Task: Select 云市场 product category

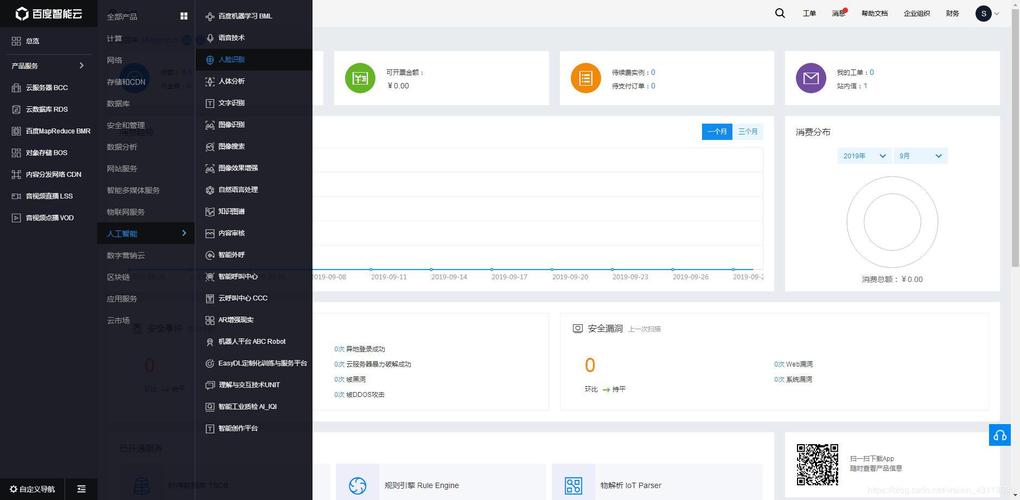Action: coord(118,321)
